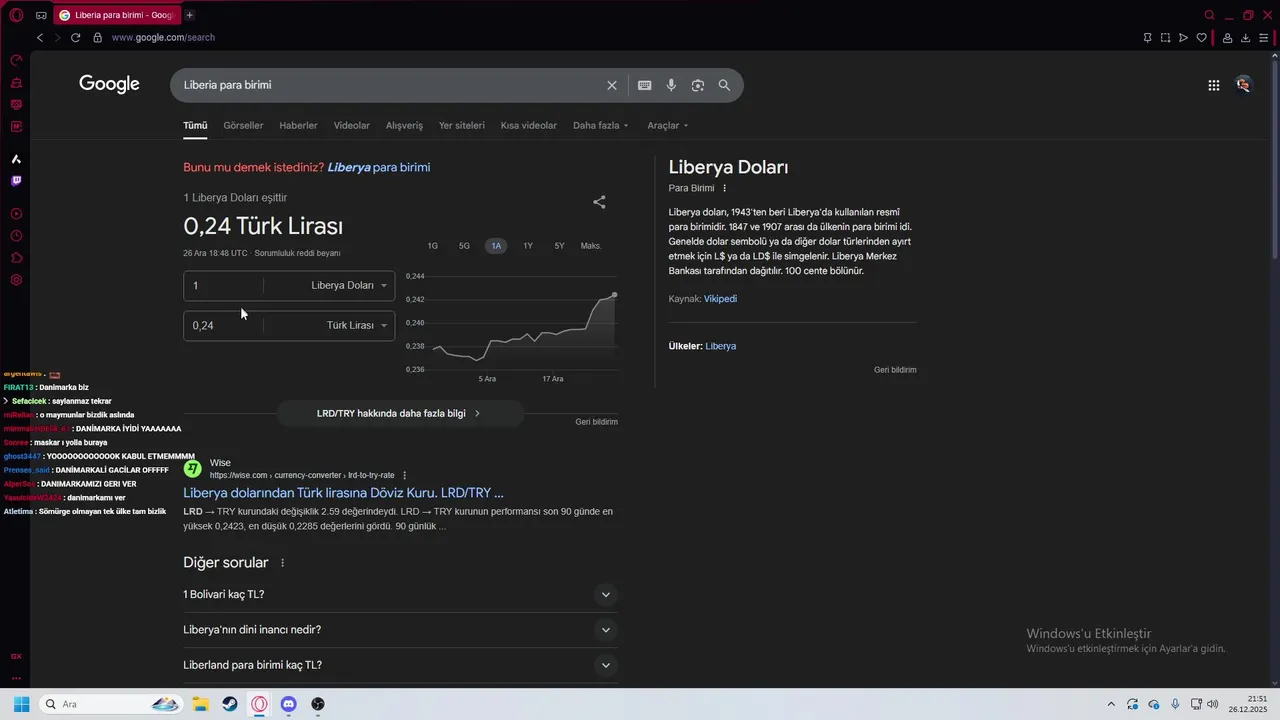Expand Liberland para birimi kaç TL?

(400, 665)
